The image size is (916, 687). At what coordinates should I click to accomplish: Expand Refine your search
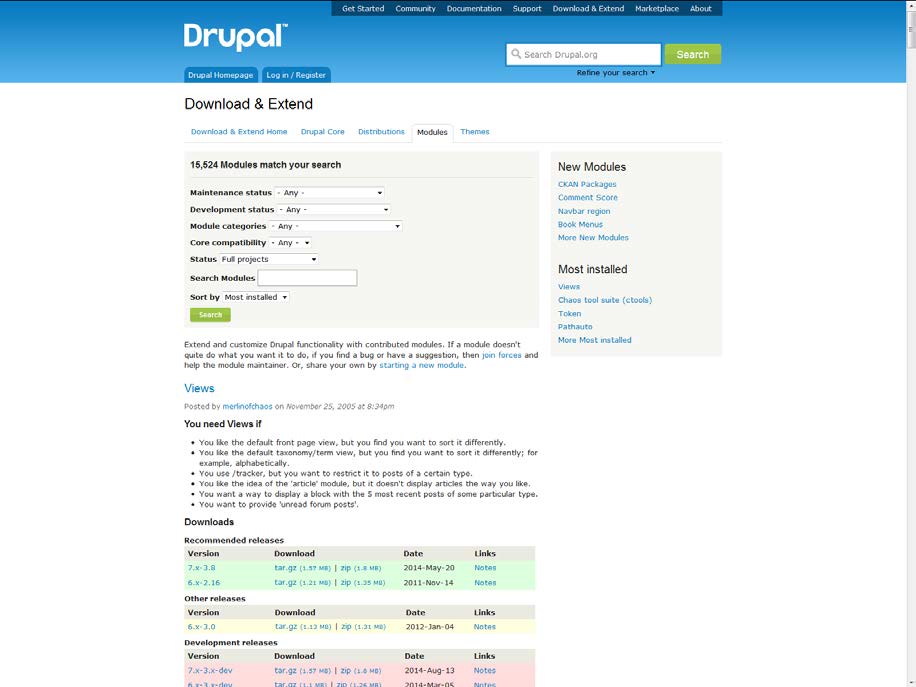click(x=615, y=72)
